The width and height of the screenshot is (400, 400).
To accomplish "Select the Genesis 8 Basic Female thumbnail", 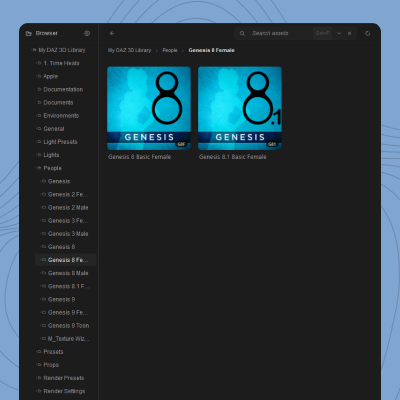I will [x=149, y=108].
